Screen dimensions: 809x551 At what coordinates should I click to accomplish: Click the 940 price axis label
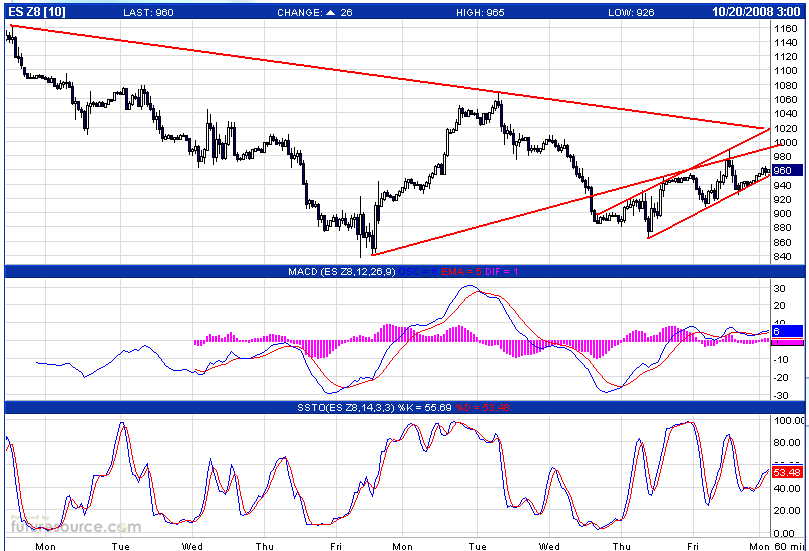point(782,185)
